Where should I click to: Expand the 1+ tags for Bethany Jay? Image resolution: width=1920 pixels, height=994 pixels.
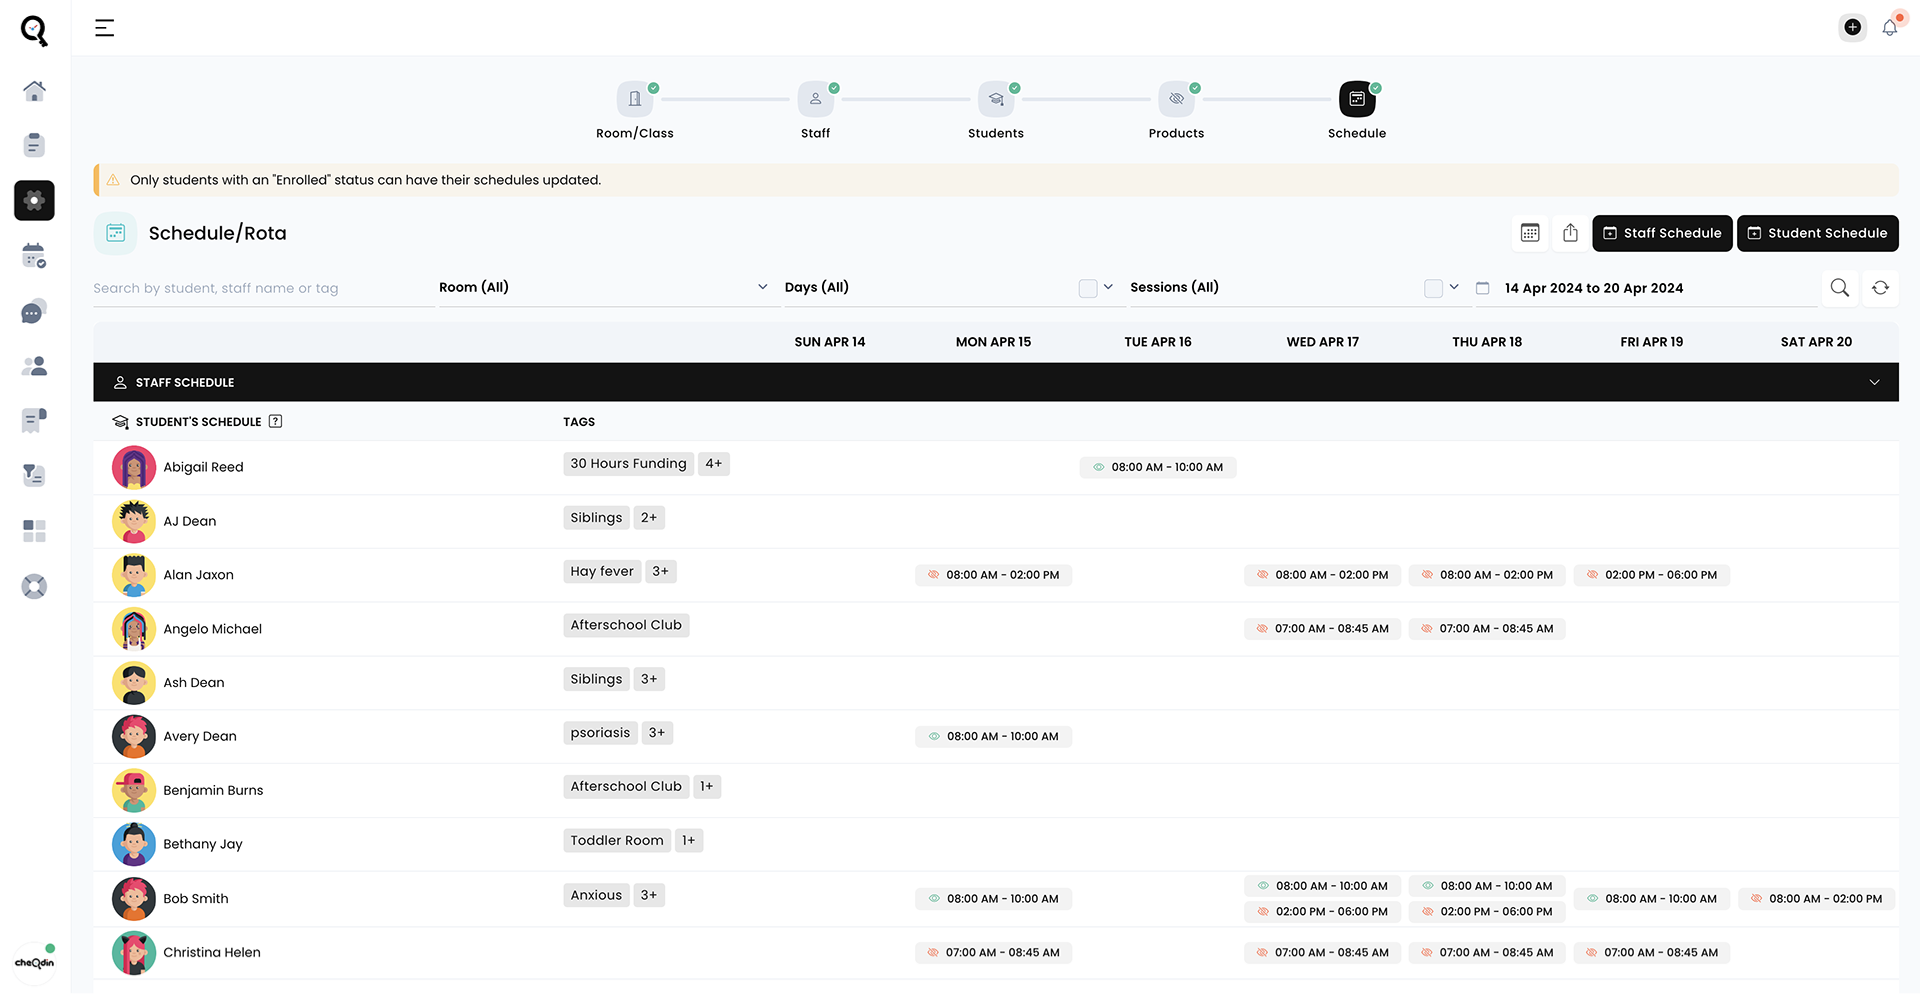tap(689, 841)
